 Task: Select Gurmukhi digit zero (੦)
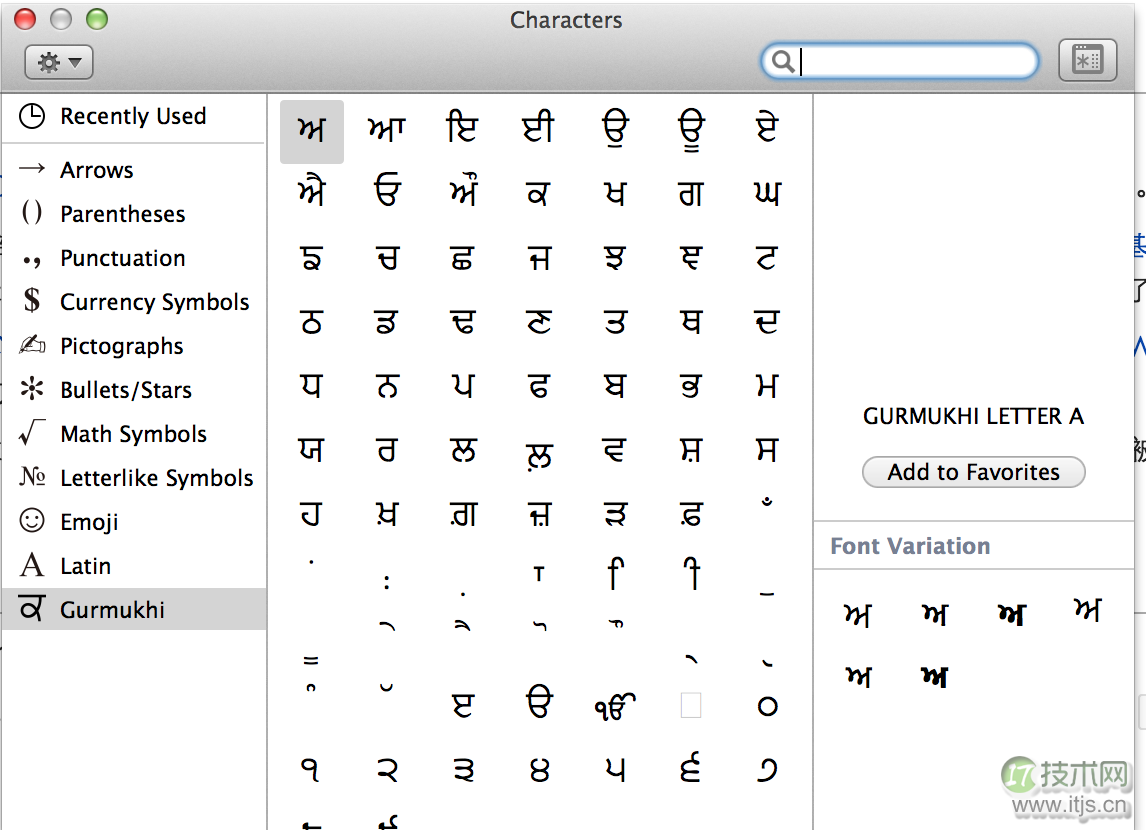tap(767, 707)
